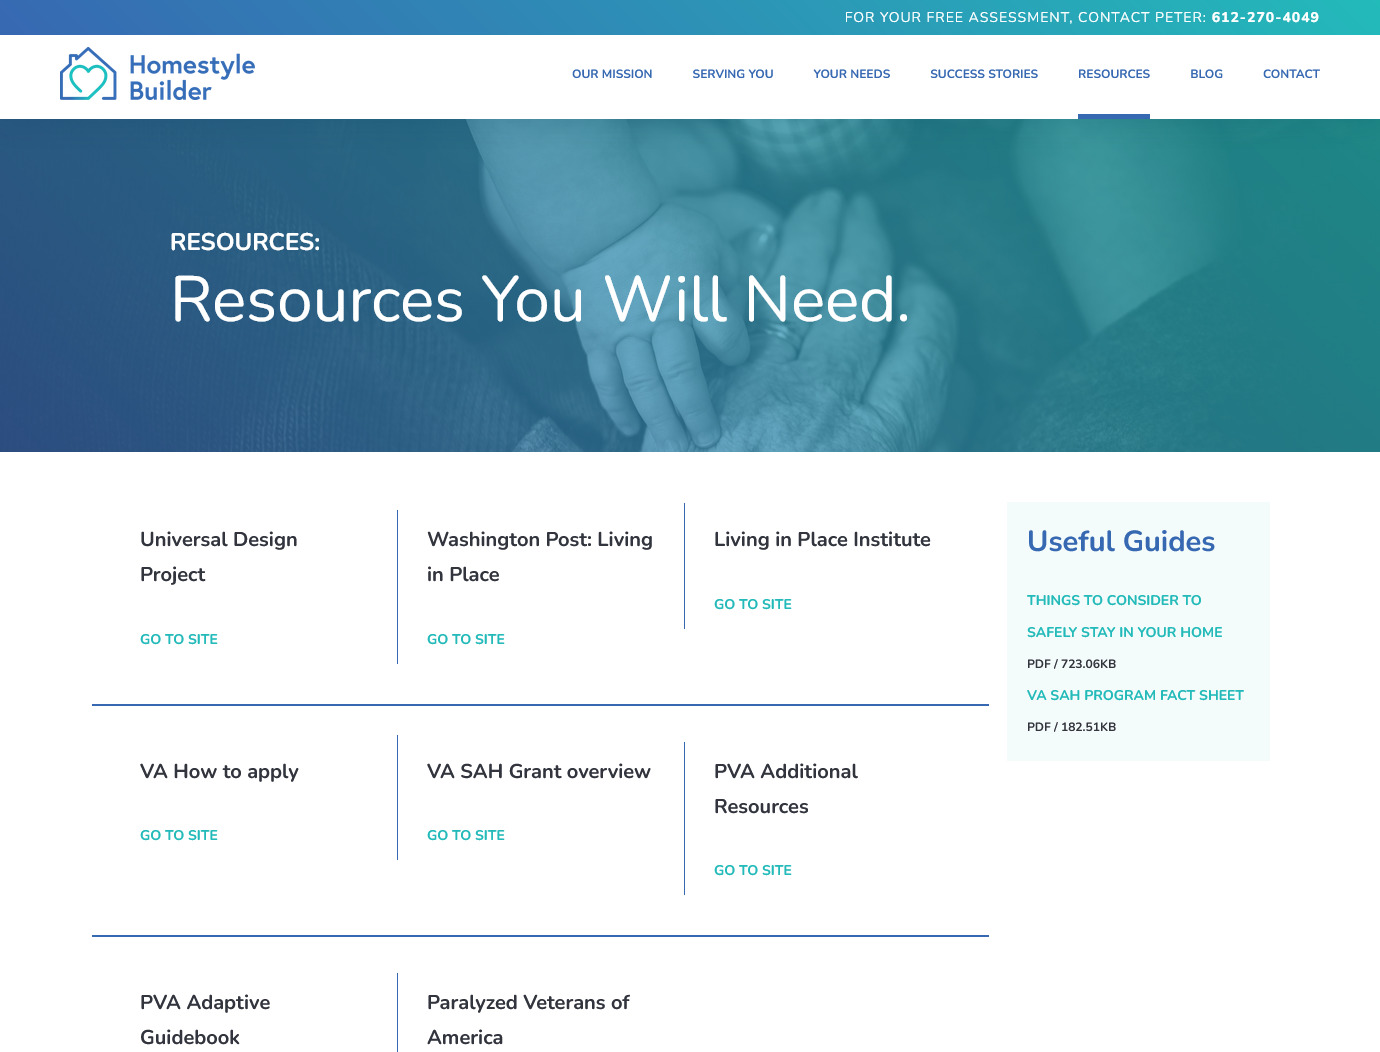Go to the Your Needs page
This screenshot has height=1052, width=1380.
point(852,74)
